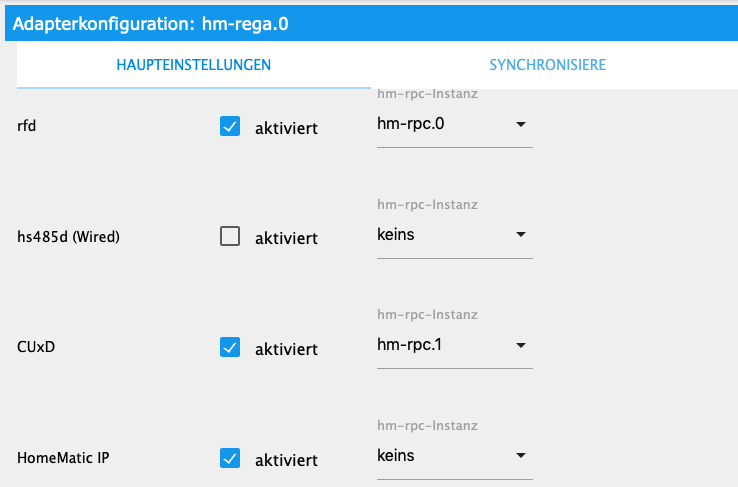
Task: Untick the HomeMatic IP checkbox
Action: click(x=230, y=459)
